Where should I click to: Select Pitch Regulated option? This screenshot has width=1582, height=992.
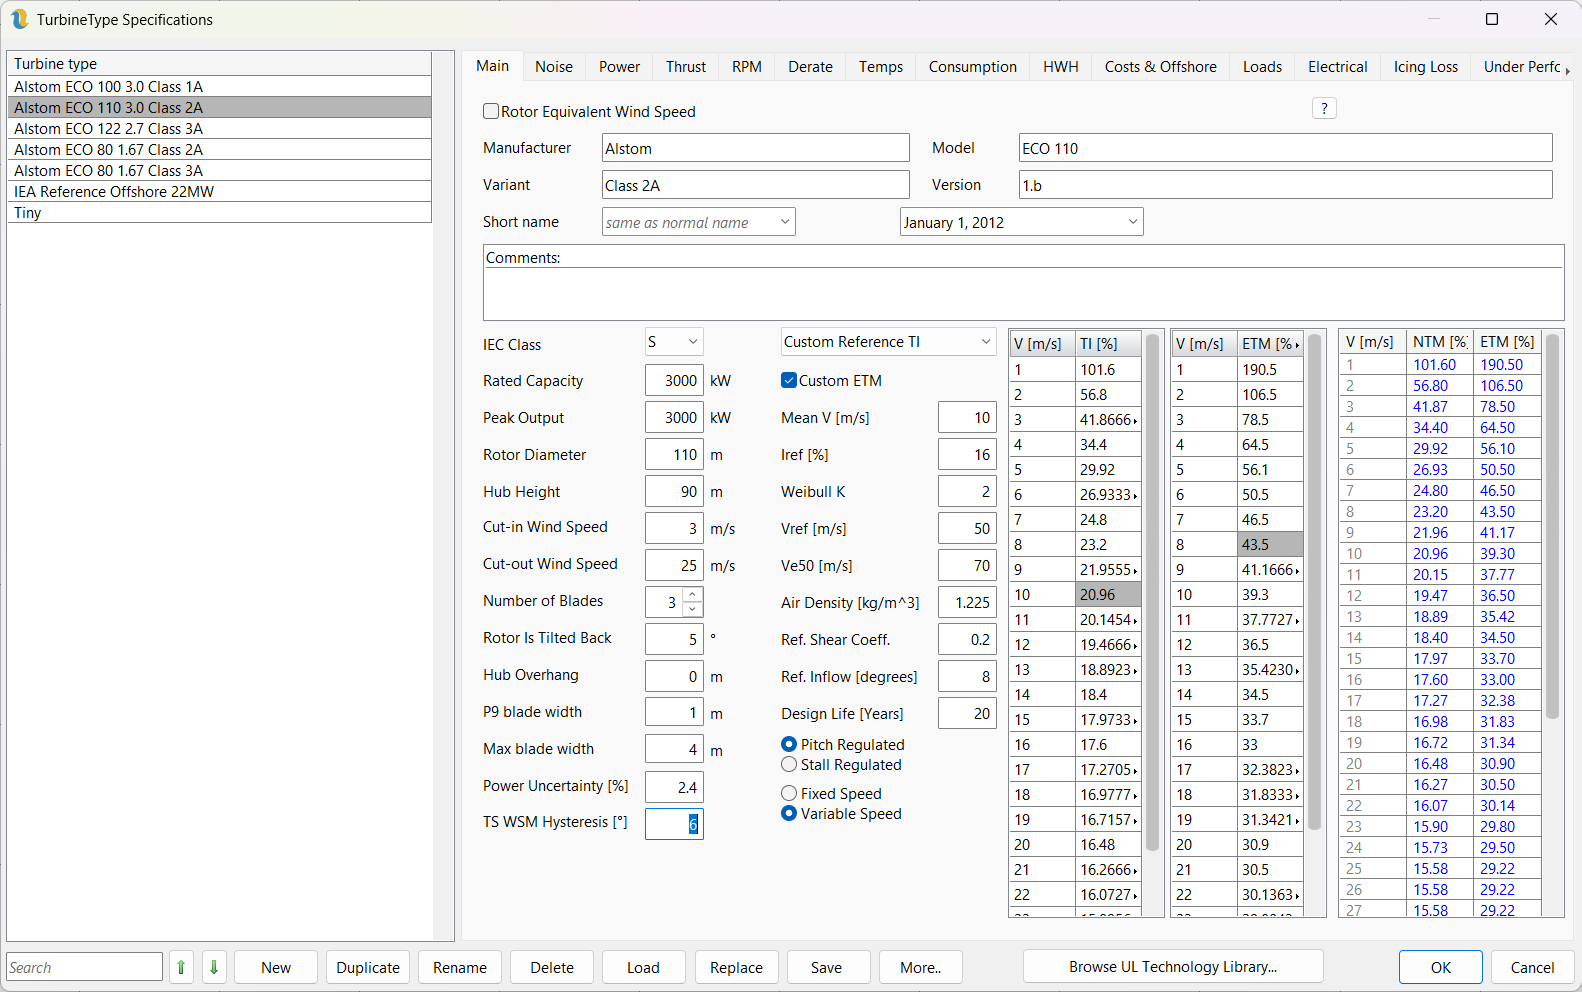(x=789, y=744)
